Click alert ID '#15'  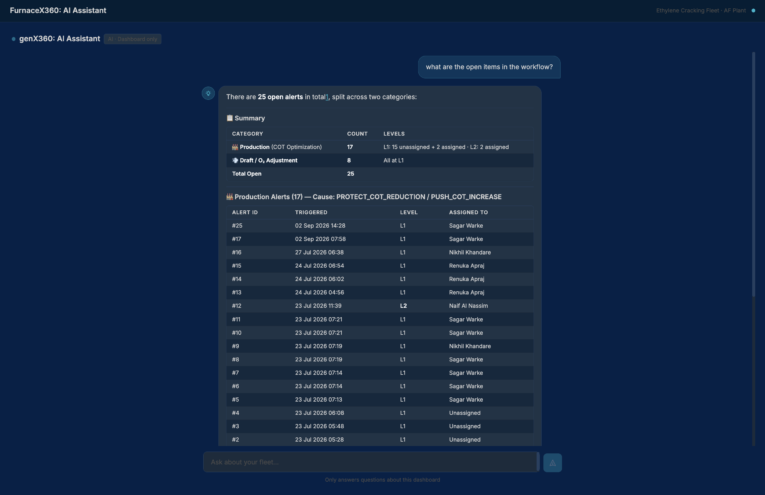237,266
